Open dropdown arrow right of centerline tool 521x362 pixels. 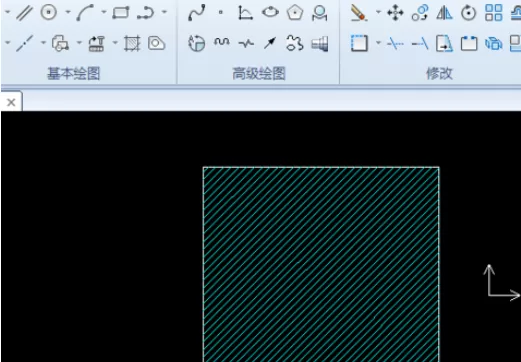pyautogui.click(x=43, y=43)
